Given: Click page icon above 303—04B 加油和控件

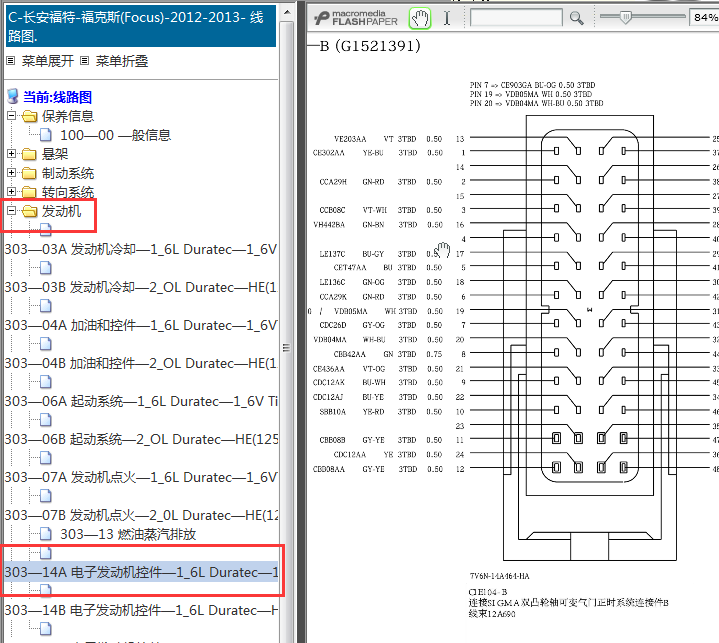Looking at the screenshot, I should click(x=45, y=344).
